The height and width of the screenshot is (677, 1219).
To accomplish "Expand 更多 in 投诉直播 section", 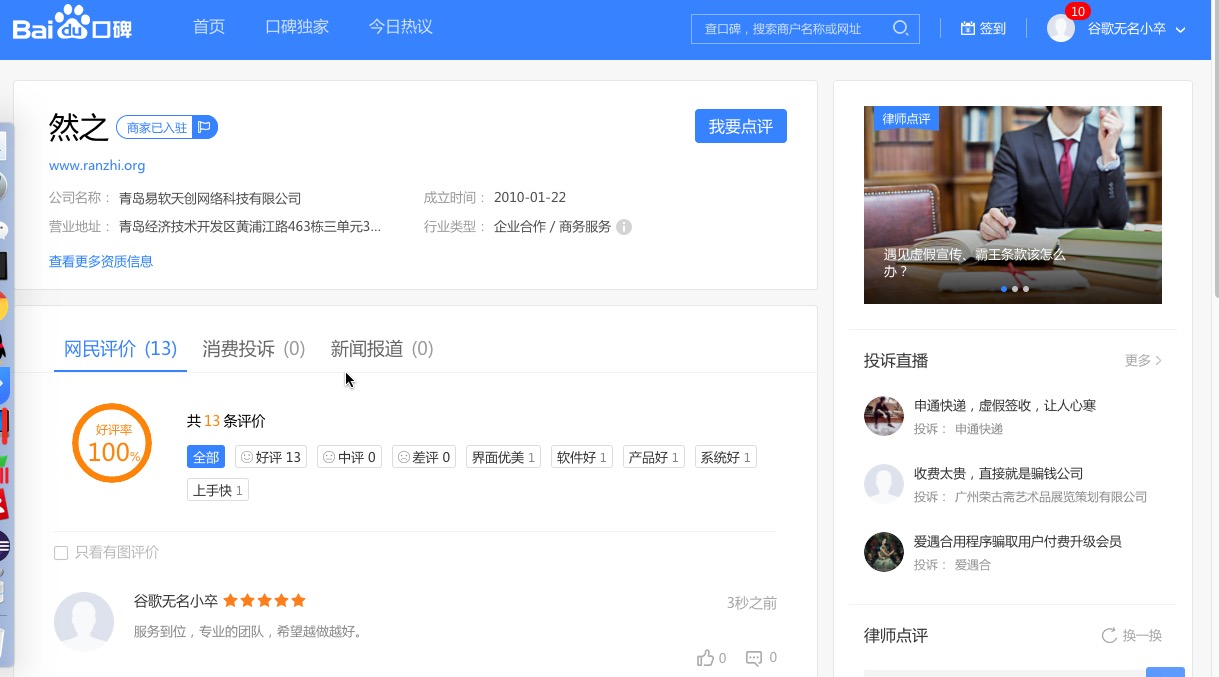I will (x=1143, y=361).
